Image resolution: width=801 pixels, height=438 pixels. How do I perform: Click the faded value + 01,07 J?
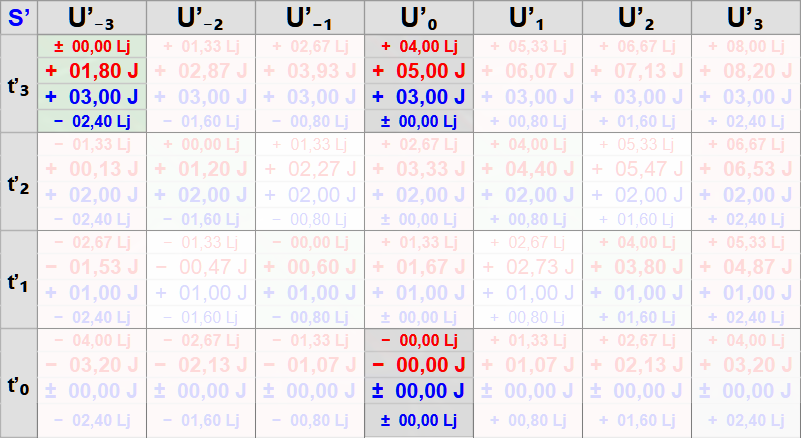528,365
